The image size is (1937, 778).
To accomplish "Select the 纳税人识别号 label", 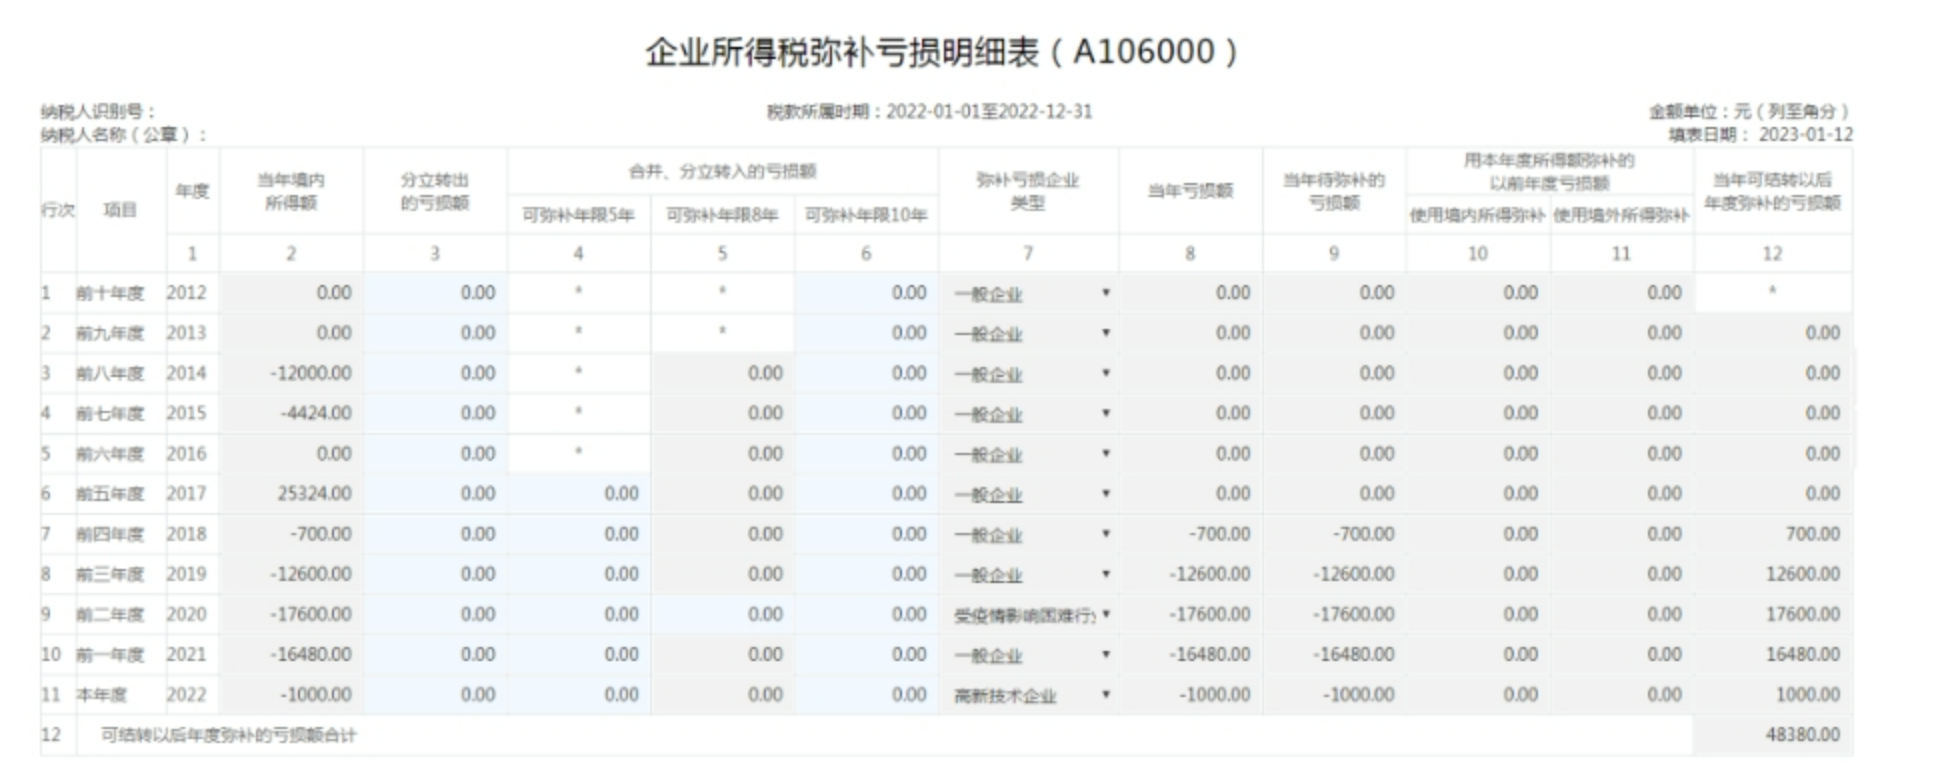I will pos(98,112).
